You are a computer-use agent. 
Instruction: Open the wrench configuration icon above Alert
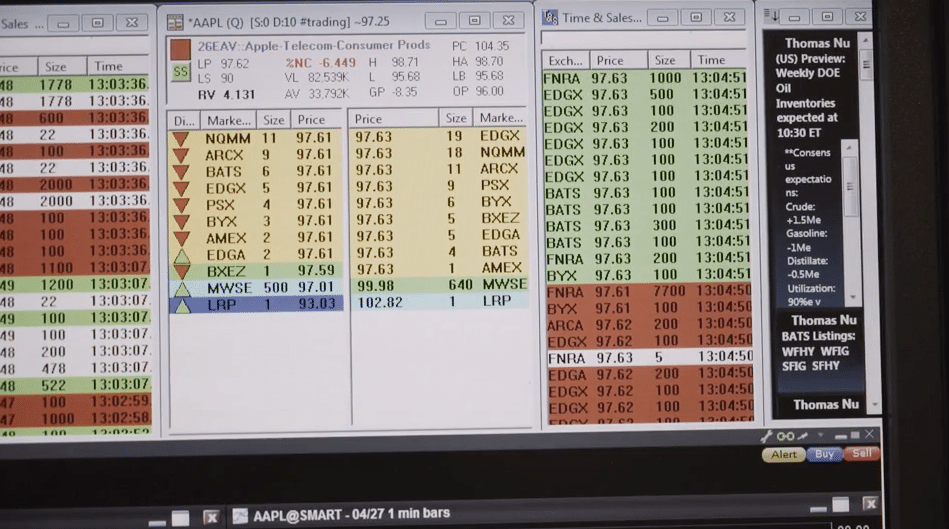pyautogui.click(x=767, y=436)
